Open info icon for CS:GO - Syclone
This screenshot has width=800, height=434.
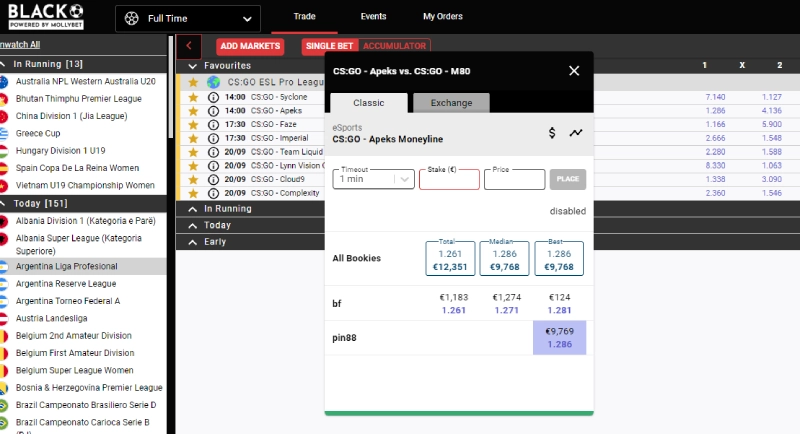[x=213, y=97]
